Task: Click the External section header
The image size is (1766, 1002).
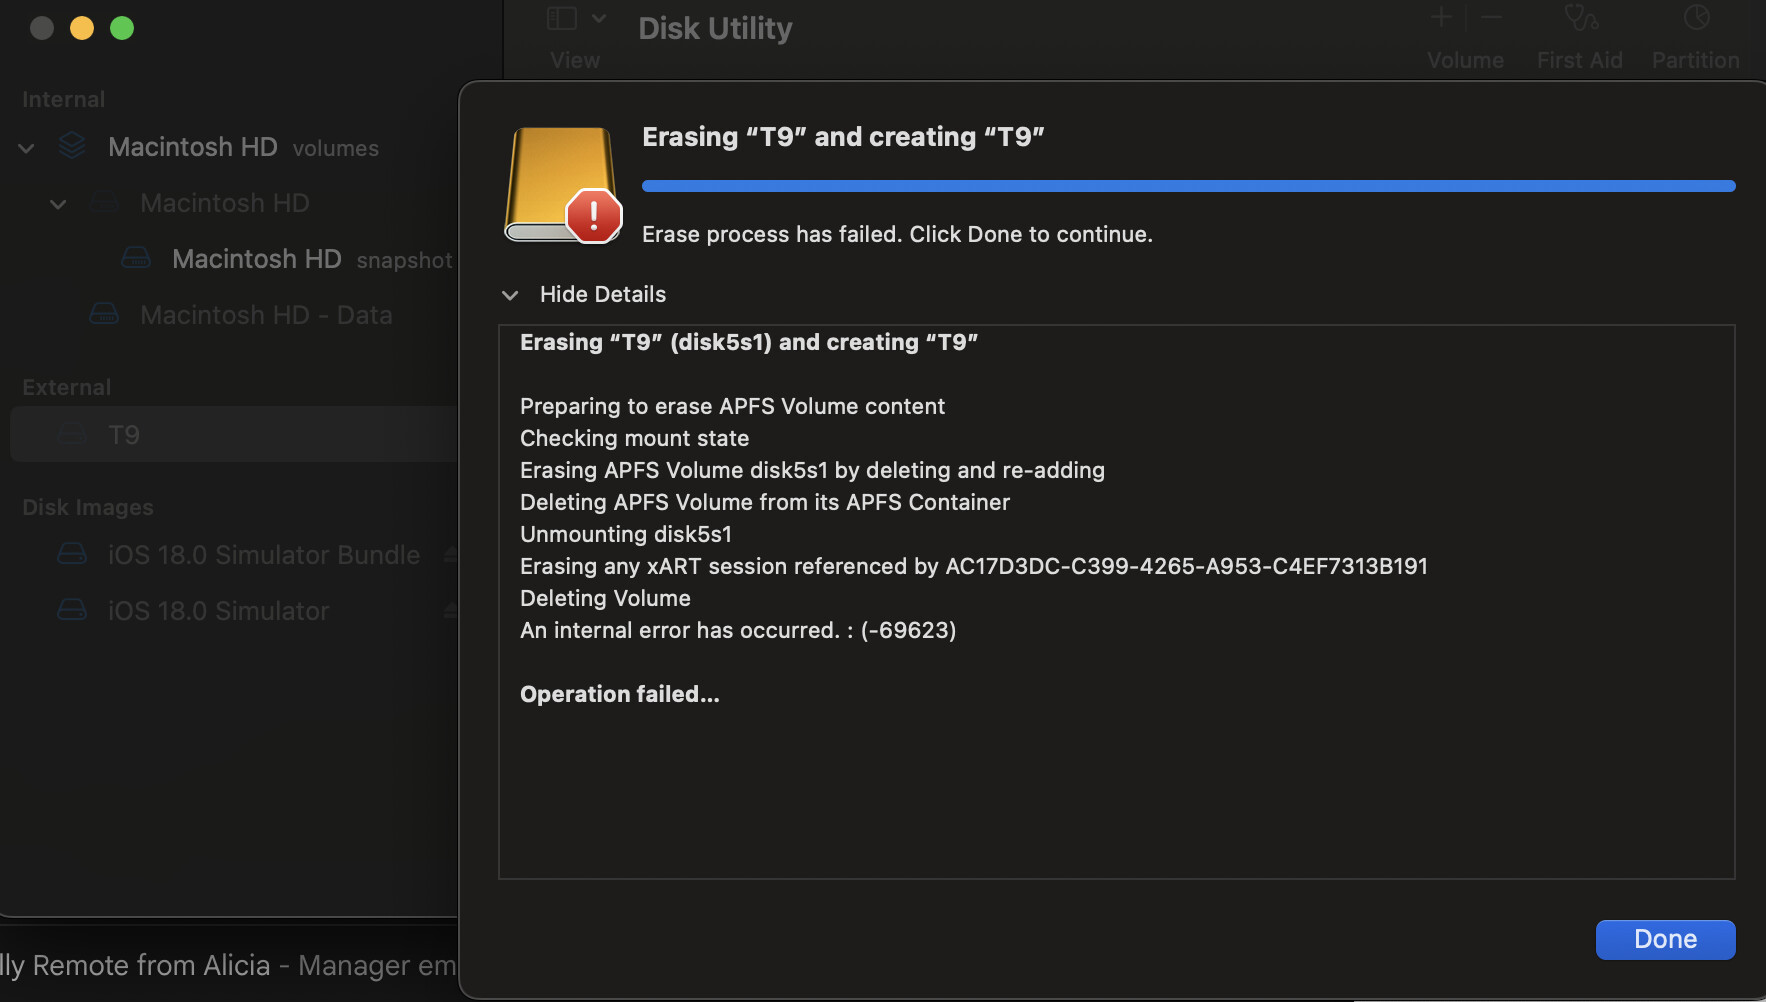Action: click(66, 387)
